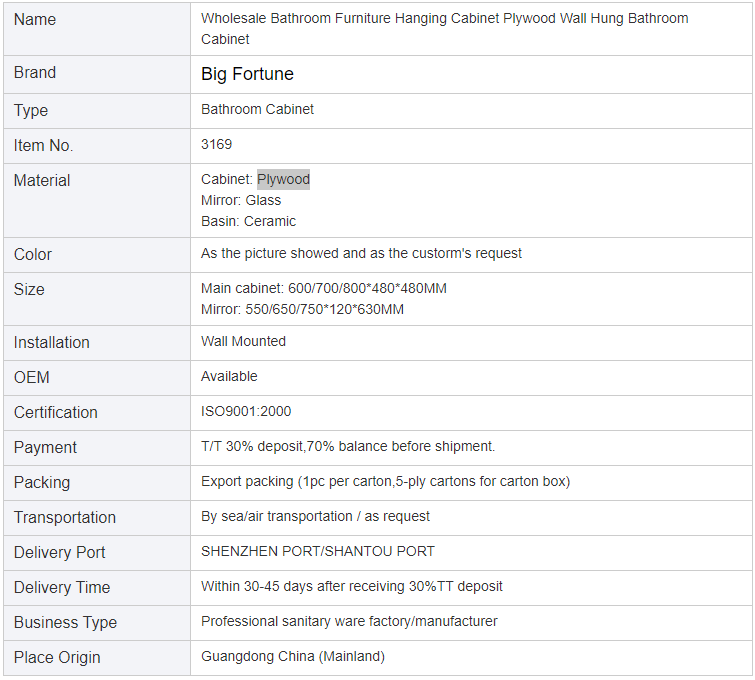
Task: Click the Within 30-45 days delivery text
Action: pos(351,587)
